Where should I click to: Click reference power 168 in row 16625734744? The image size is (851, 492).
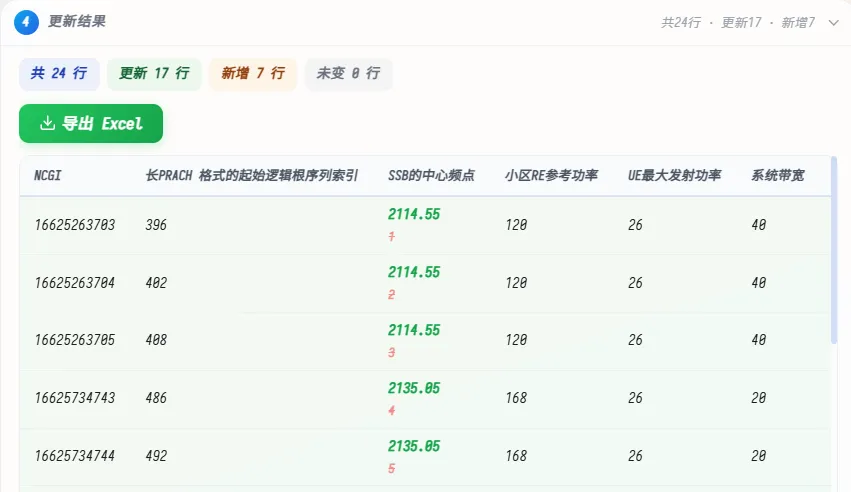(516, 456)
